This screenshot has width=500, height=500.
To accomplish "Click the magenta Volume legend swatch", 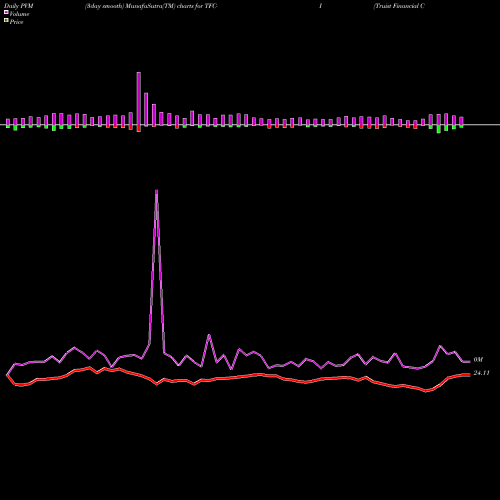I will (6, 12).
